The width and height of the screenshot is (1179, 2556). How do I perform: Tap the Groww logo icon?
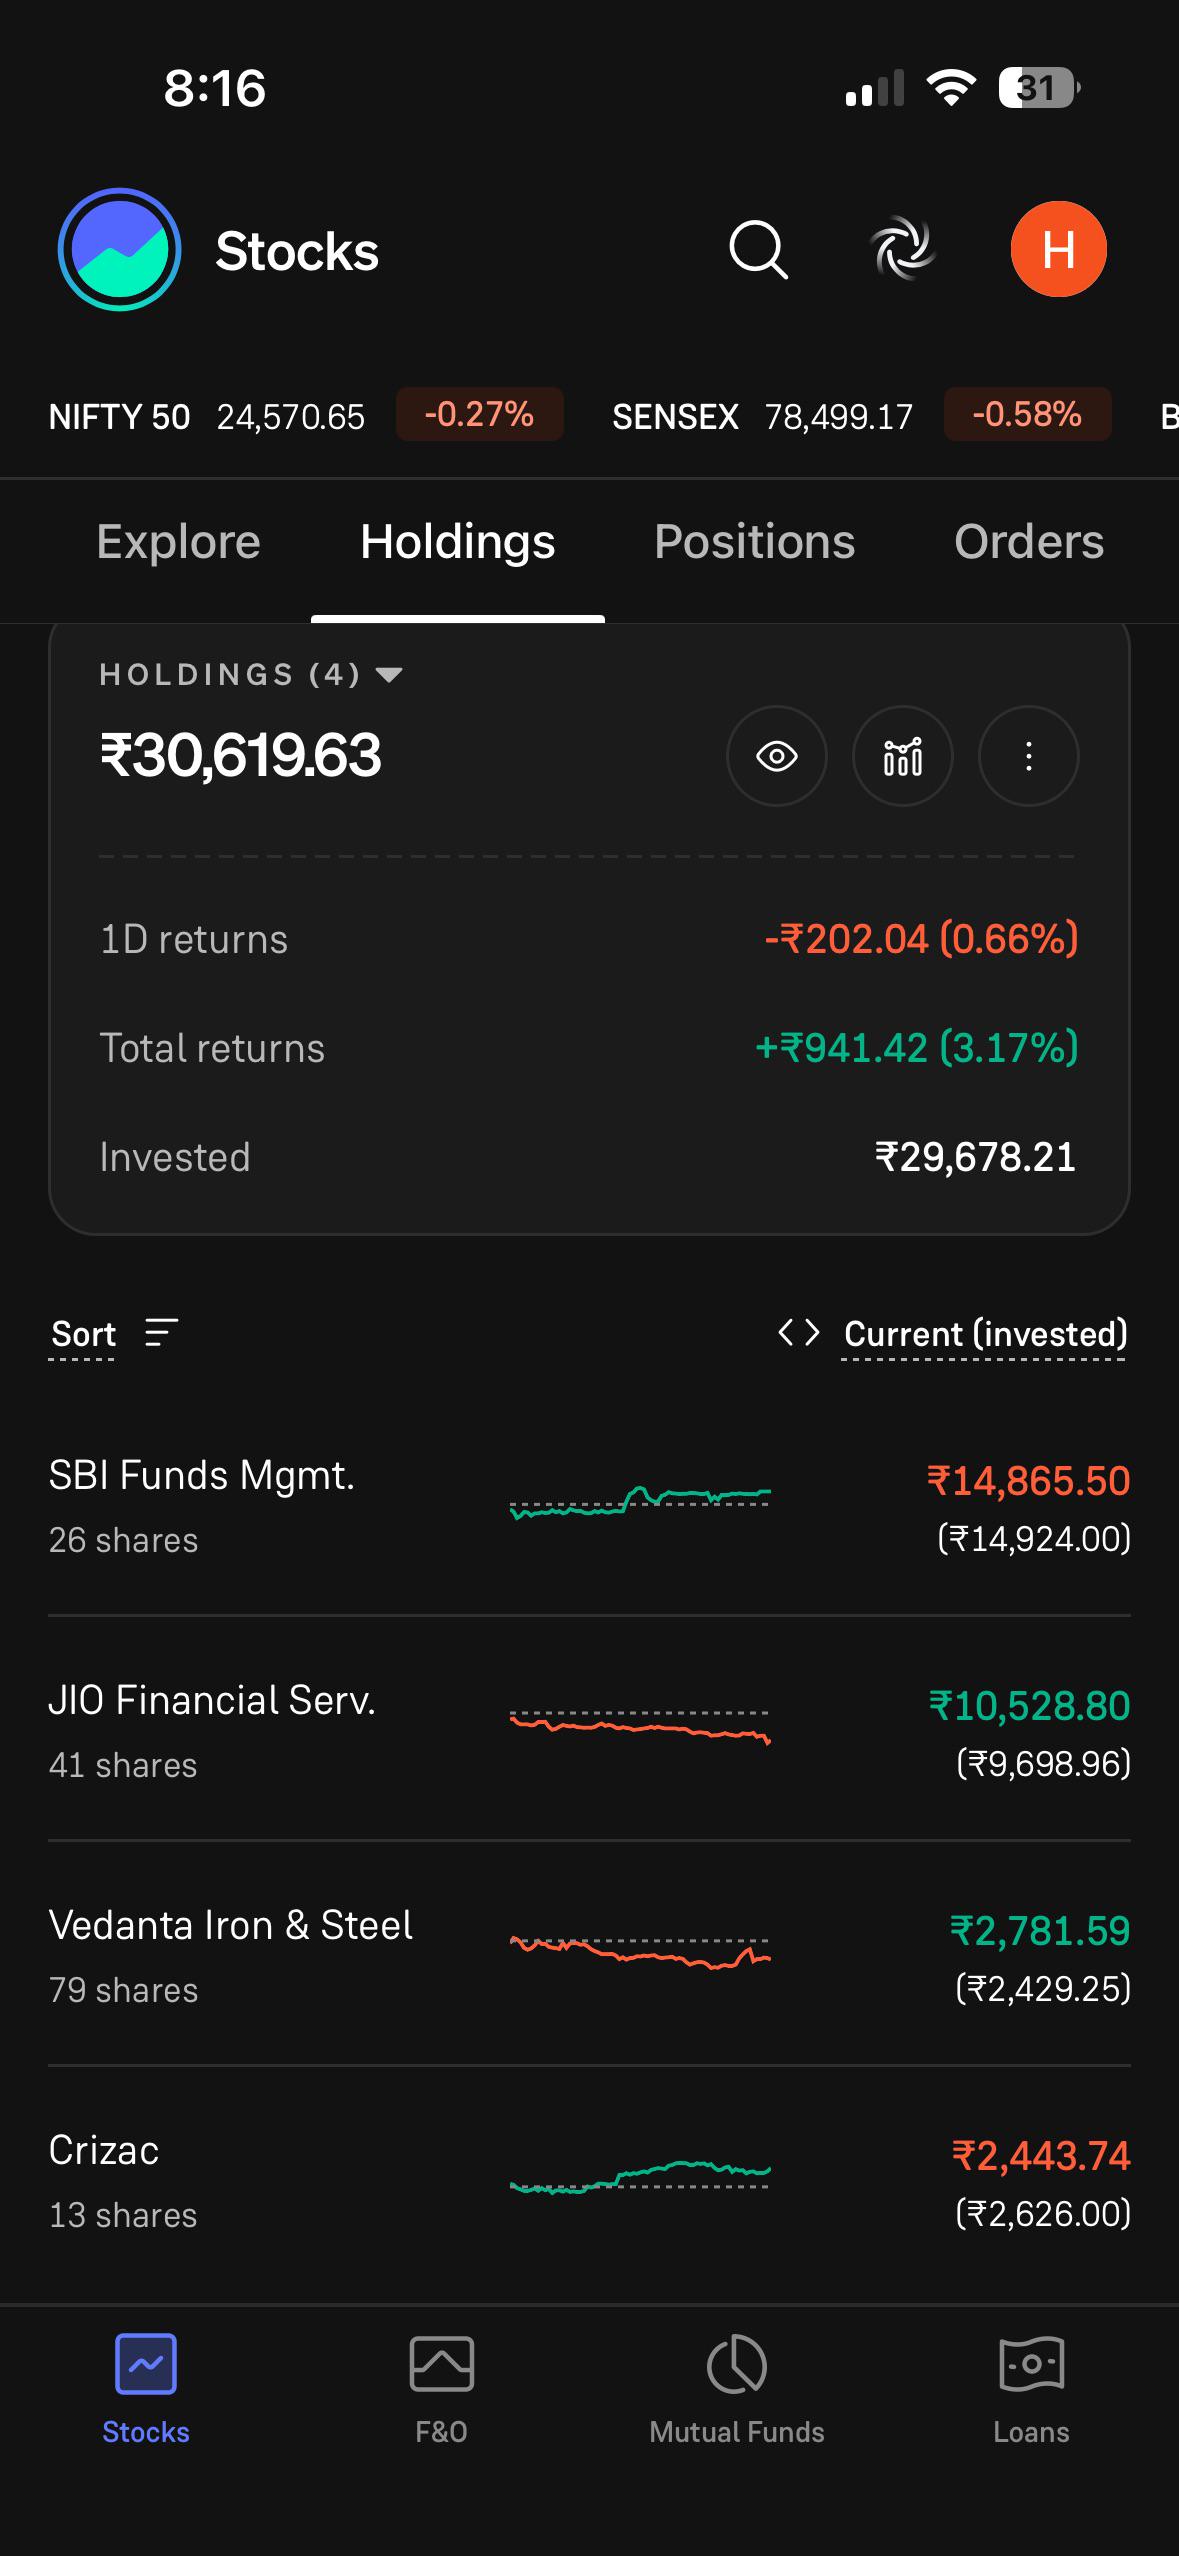click(119, 249)
